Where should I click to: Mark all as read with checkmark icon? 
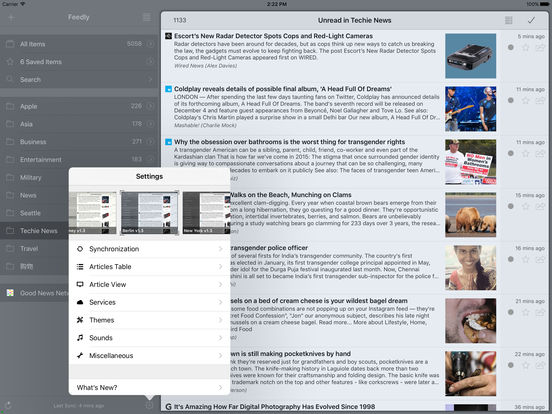point(531,20)
